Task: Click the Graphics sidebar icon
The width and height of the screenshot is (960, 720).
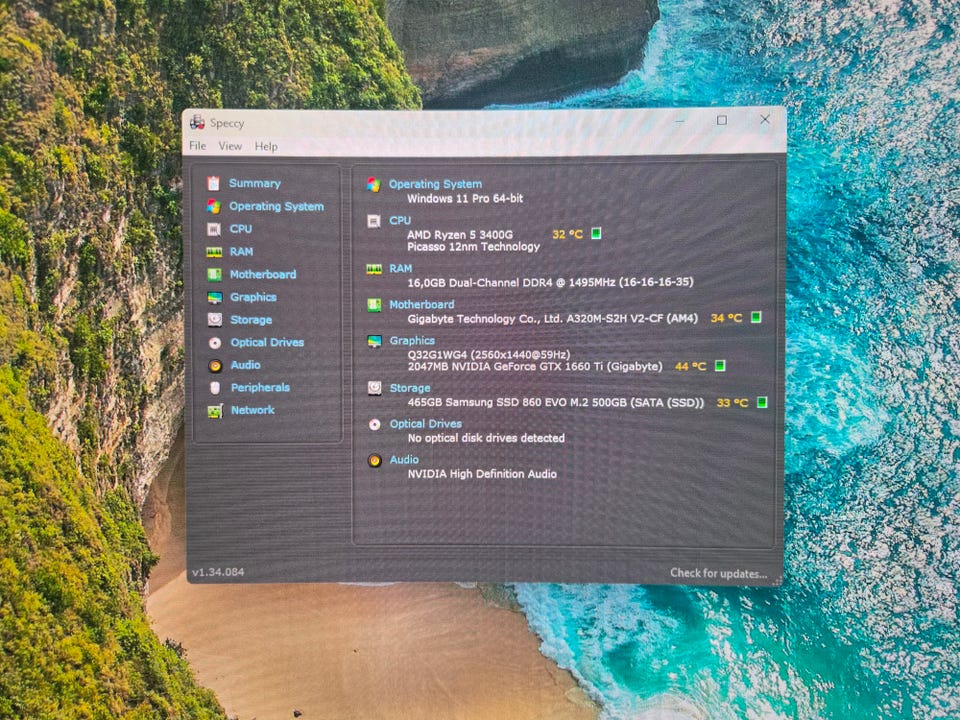Action: [214, 298]
